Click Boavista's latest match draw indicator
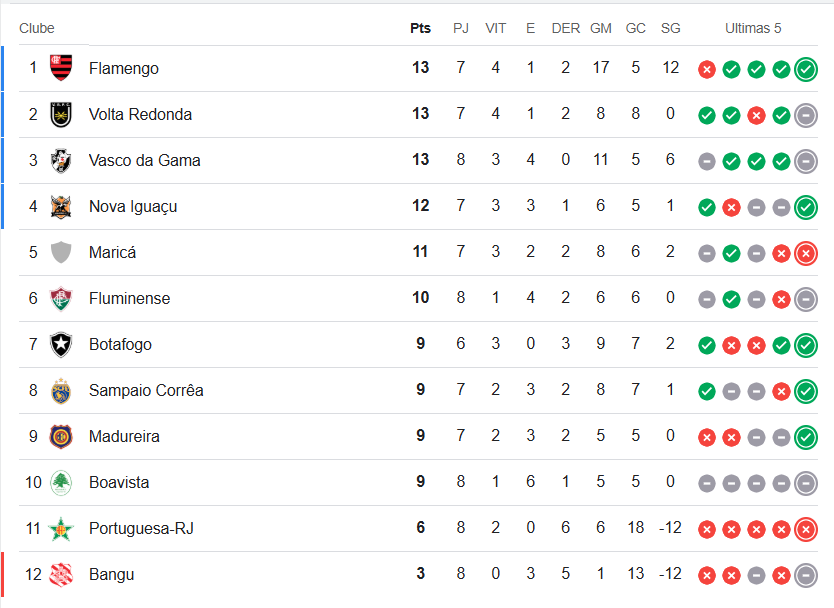This screenshot has height=608, width=834. 805,483
